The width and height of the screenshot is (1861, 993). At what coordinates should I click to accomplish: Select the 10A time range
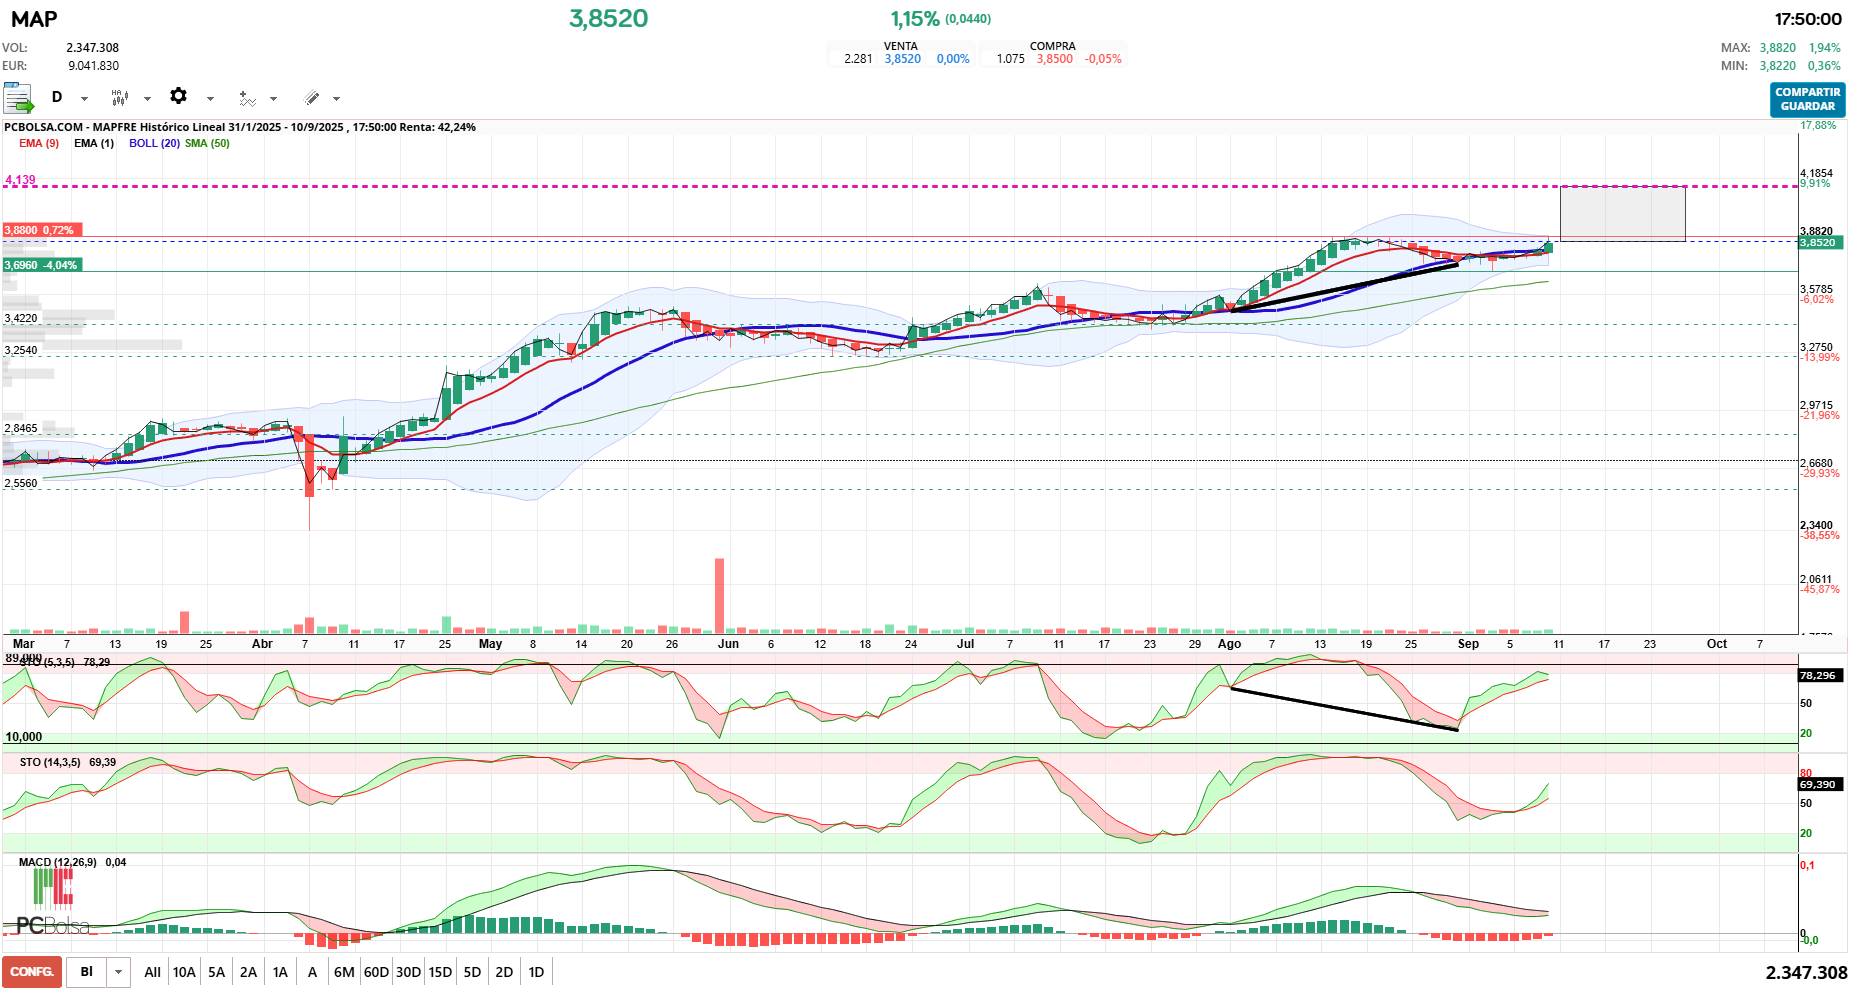tap(184, 972)
